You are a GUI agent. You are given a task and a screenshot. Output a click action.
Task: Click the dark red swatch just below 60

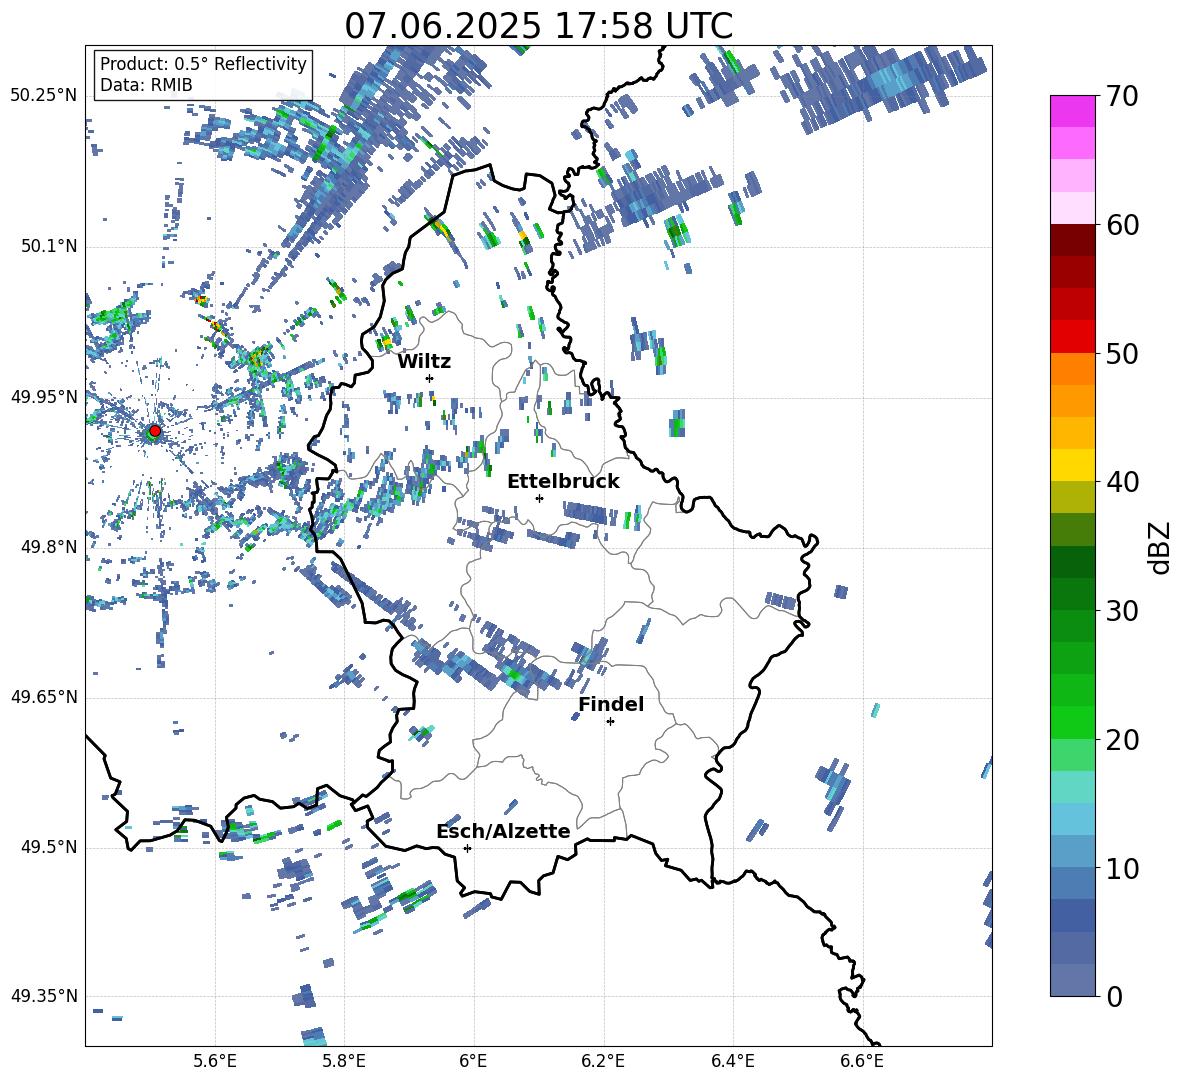tap(1073, 240)
